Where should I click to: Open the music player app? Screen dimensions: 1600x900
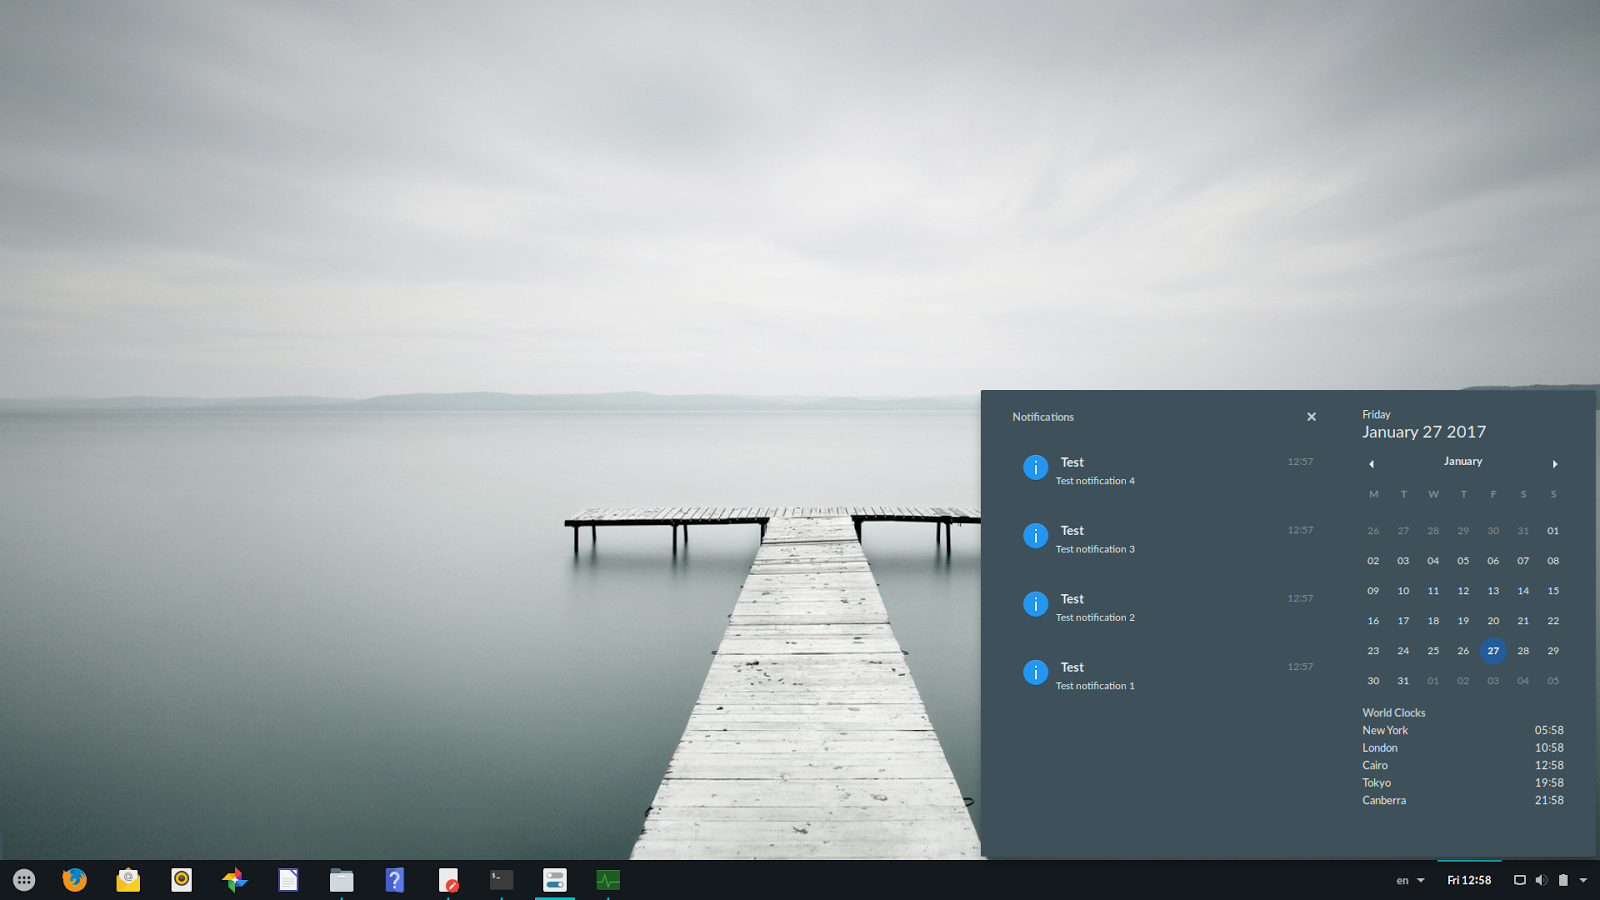(x=182, y=880)
